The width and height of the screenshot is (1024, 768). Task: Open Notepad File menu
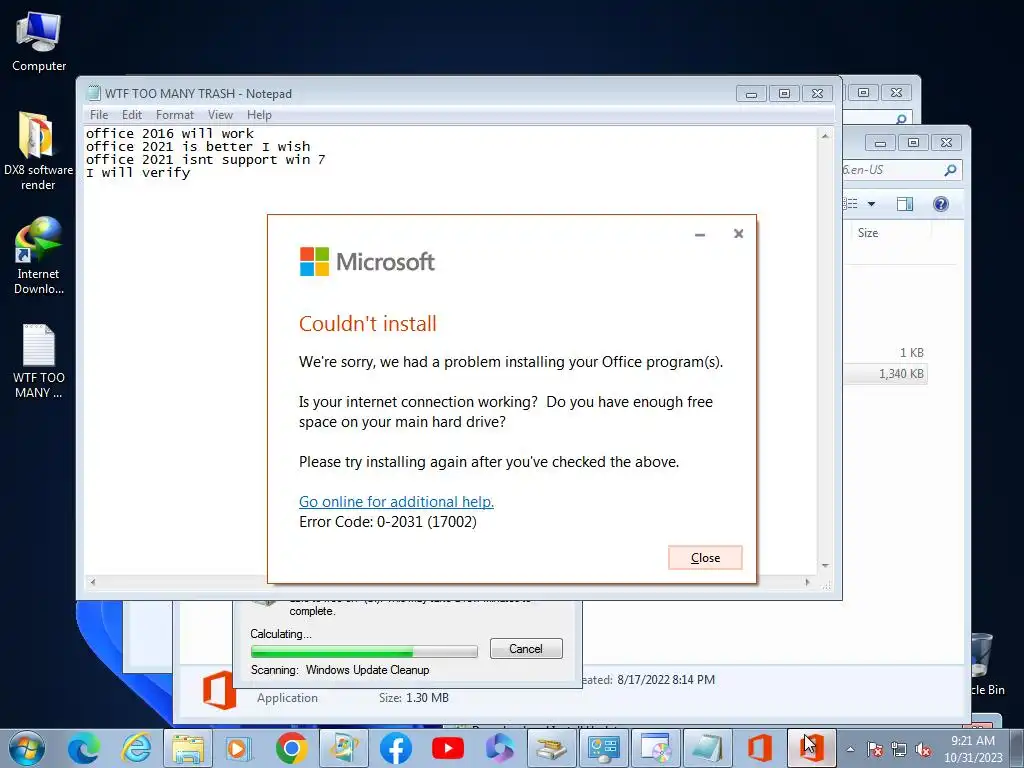pos(99,115)
